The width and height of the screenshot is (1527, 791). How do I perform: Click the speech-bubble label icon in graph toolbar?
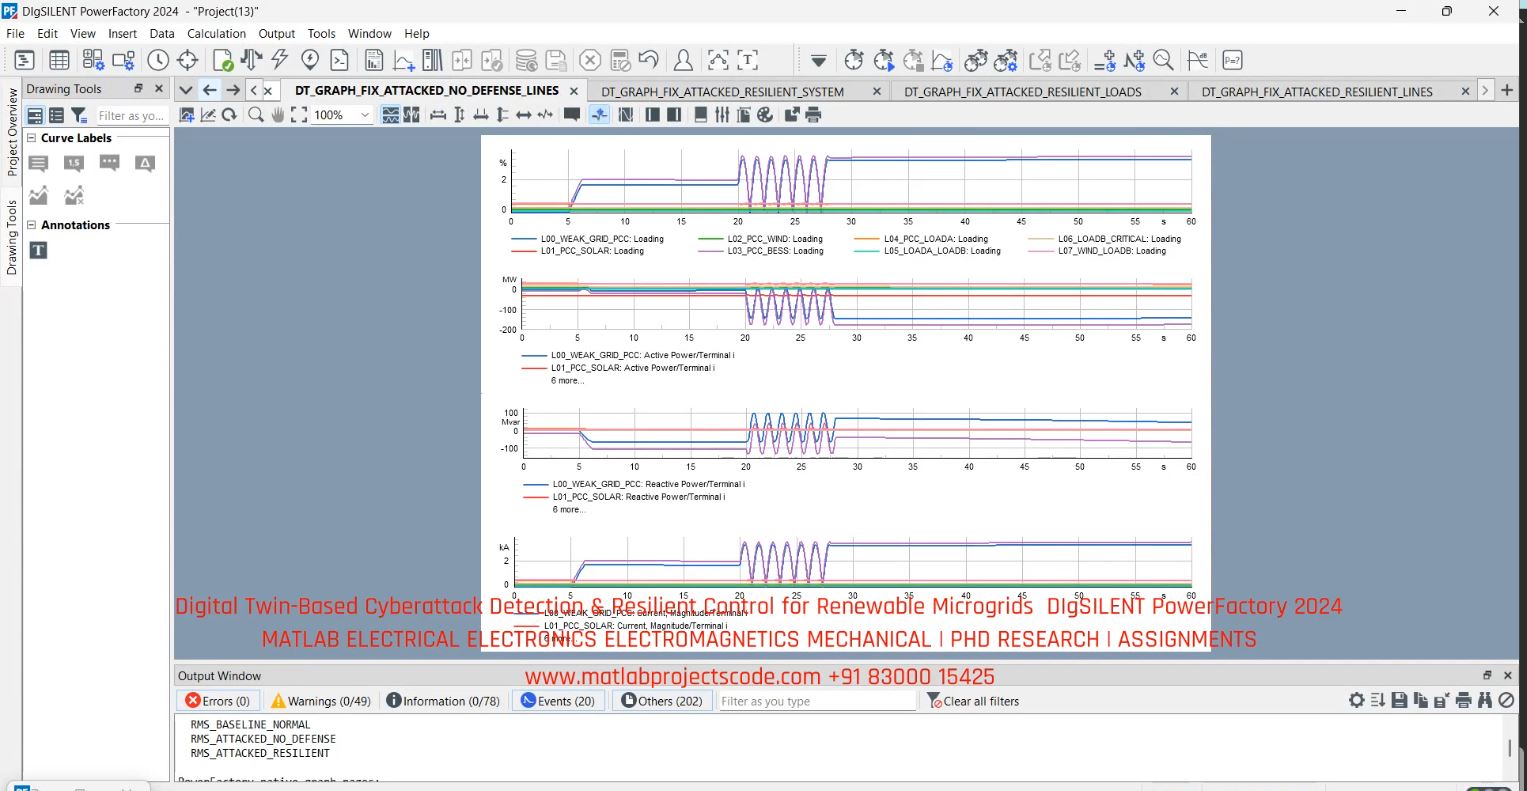tap(572, 115)
